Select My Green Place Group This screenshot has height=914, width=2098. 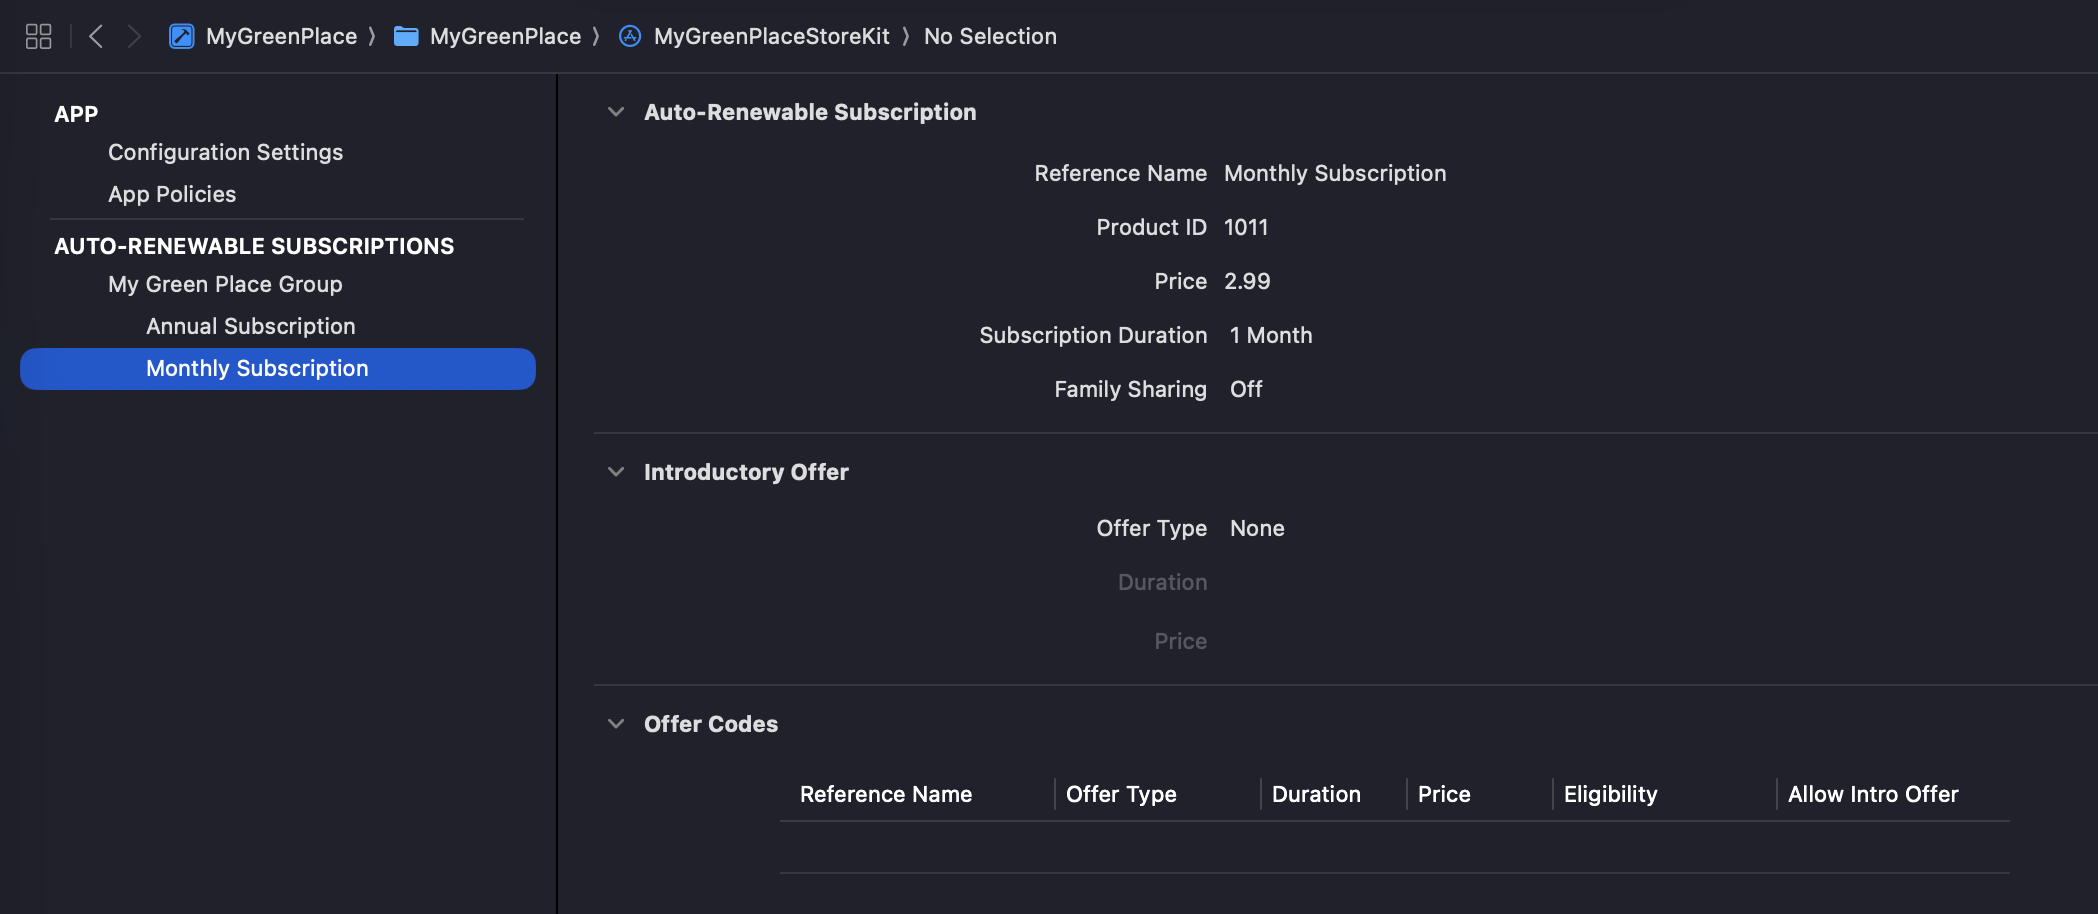tap(224, 284)
